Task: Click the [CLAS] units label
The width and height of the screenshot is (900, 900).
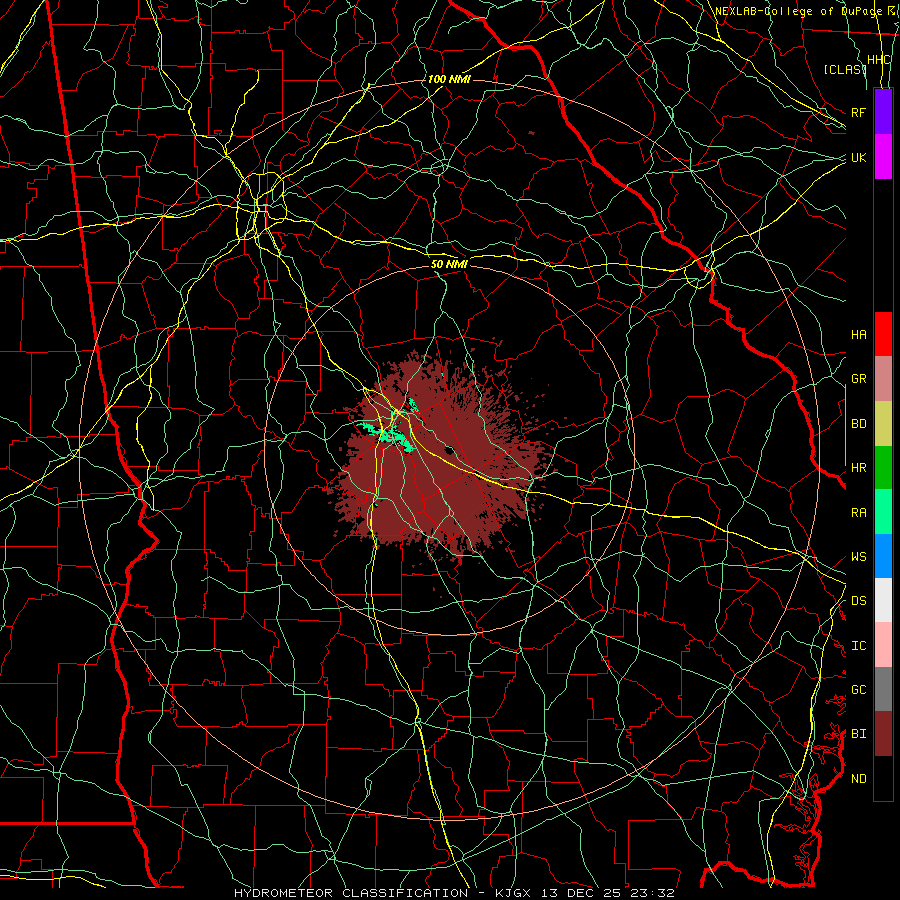Action: pyautogui.click(x=845, y=70)
